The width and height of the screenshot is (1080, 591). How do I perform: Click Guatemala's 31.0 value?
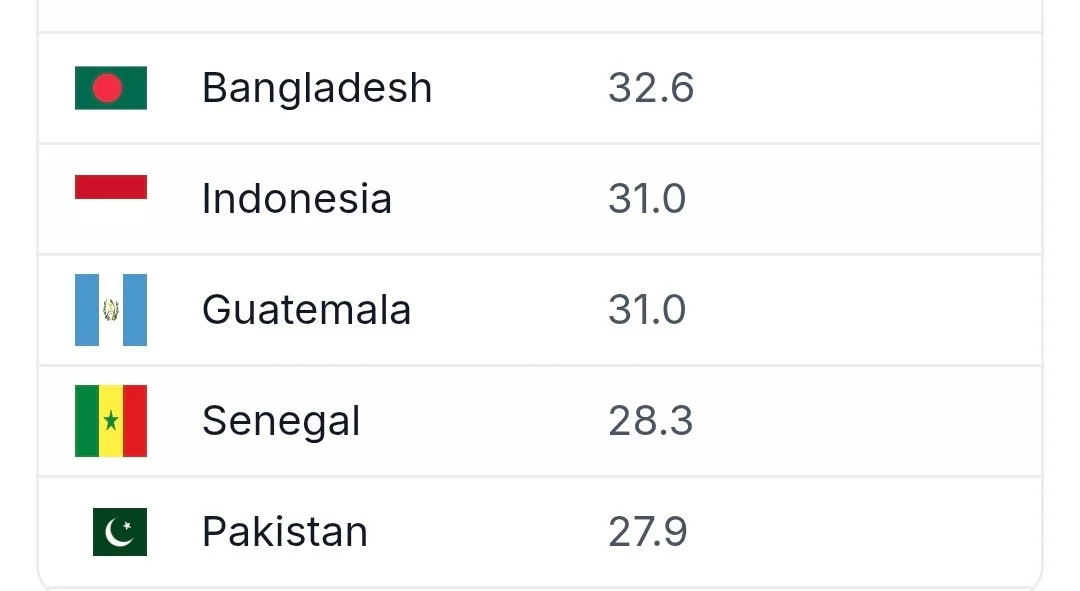pyautogui.click(x=646, y=310)
